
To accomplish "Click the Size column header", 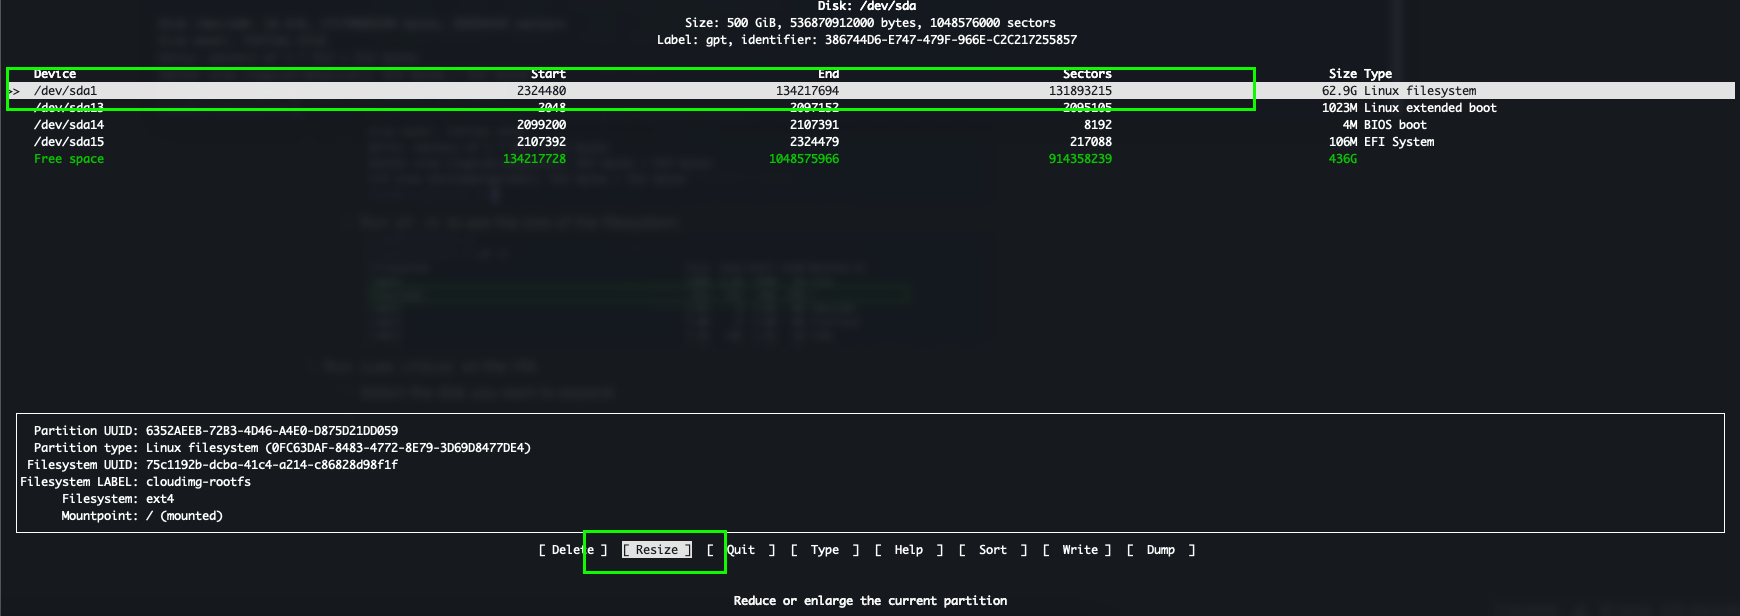I will 1342,74.
